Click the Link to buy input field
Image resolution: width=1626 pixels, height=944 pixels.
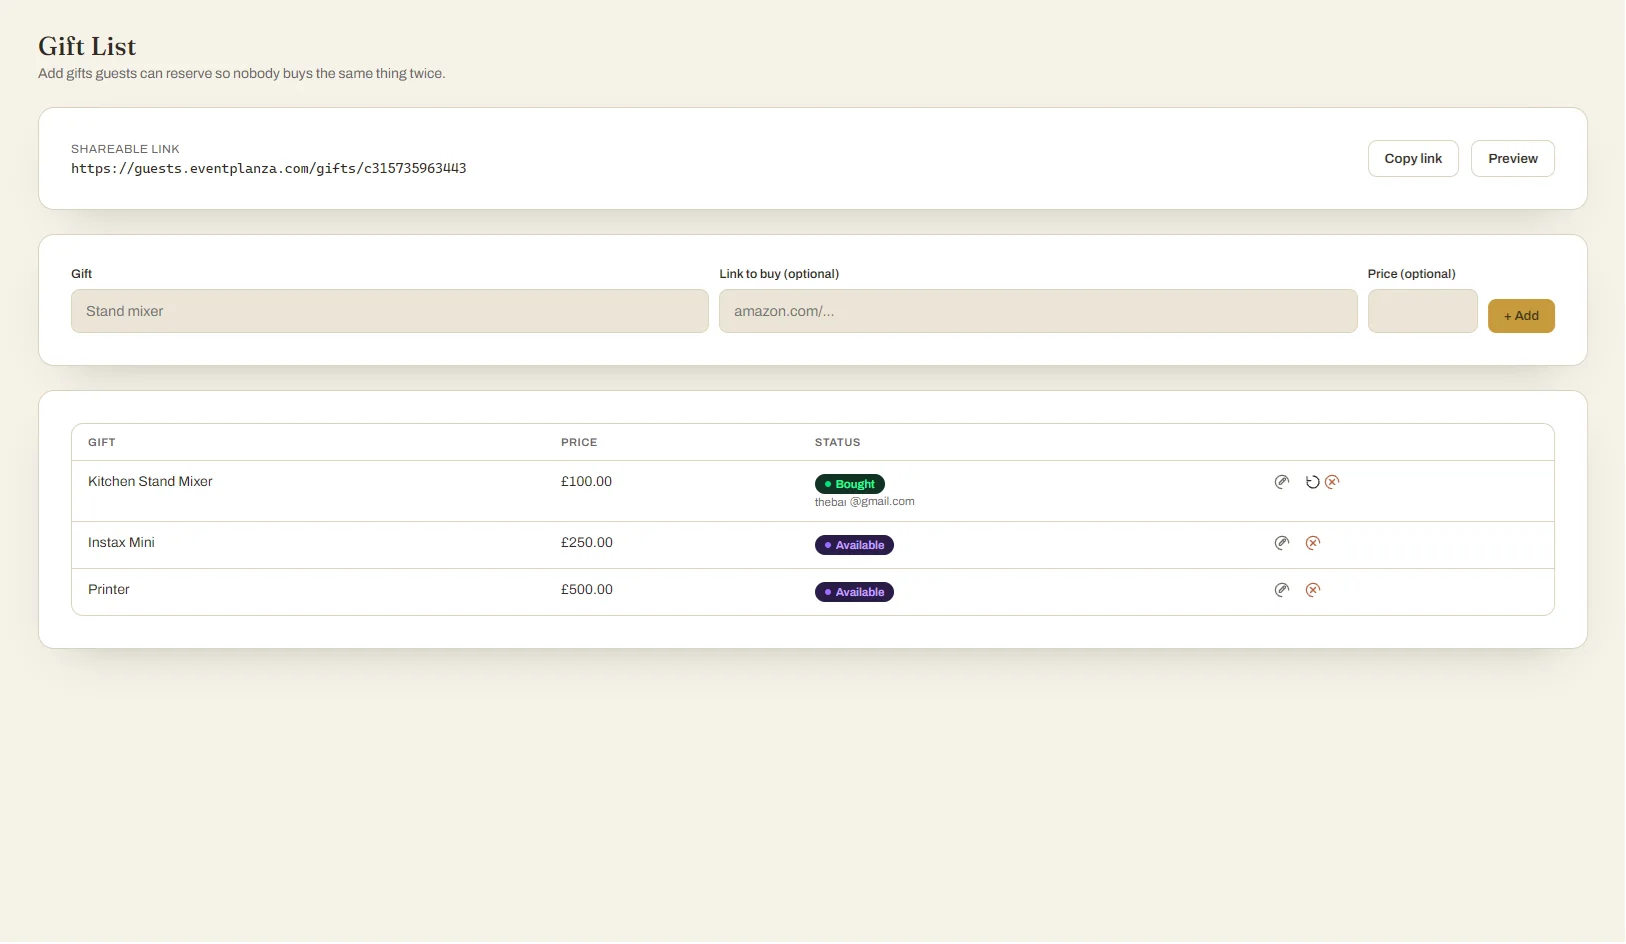click(1038, 311)
